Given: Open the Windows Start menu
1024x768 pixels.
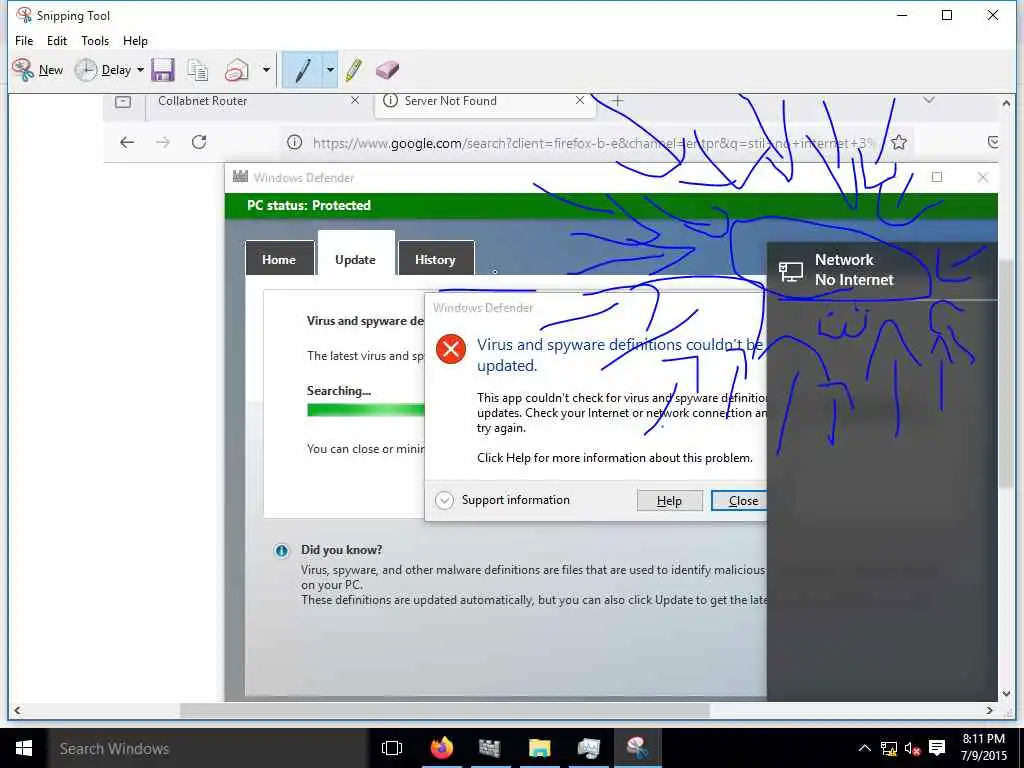Looking at the screenshot, I should pos(24,748).
